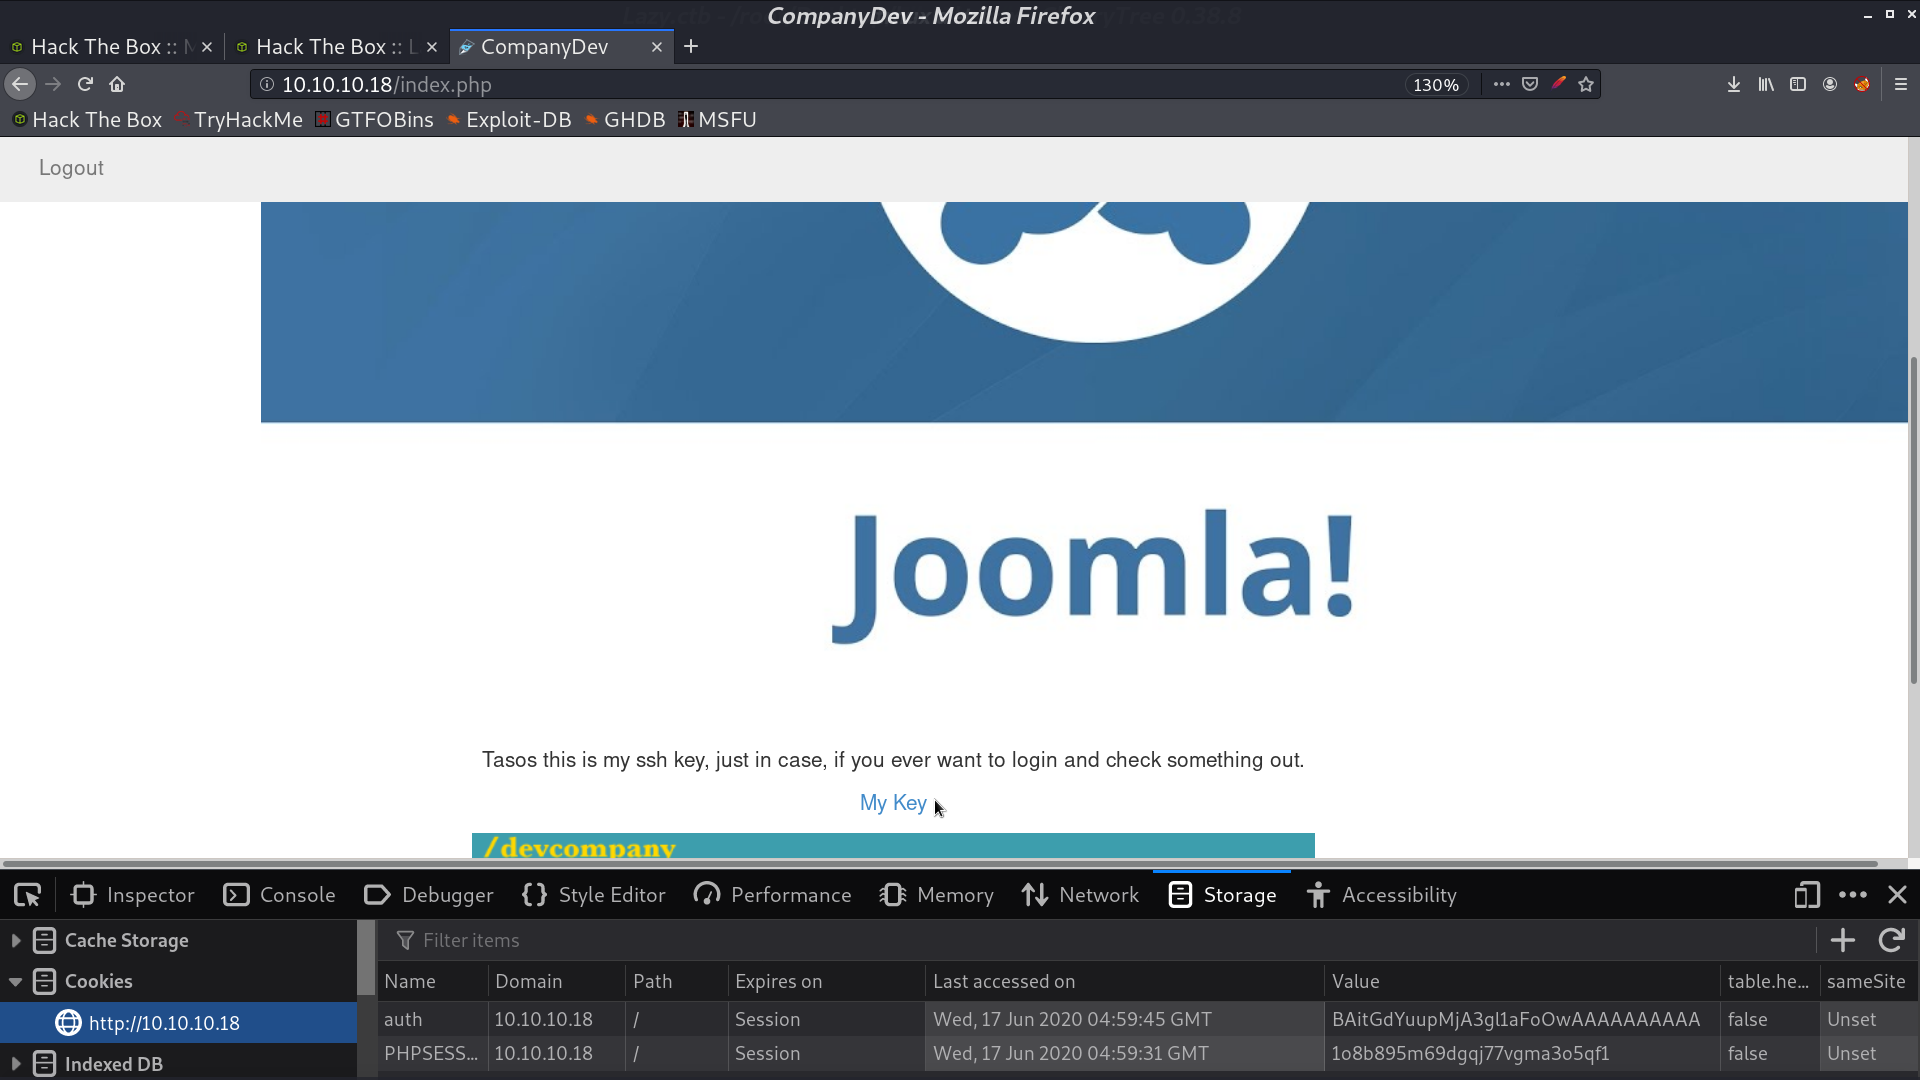Open the GHDB bookmark
Viewport: 1920px width, 1080px height.
click(626, 120)
